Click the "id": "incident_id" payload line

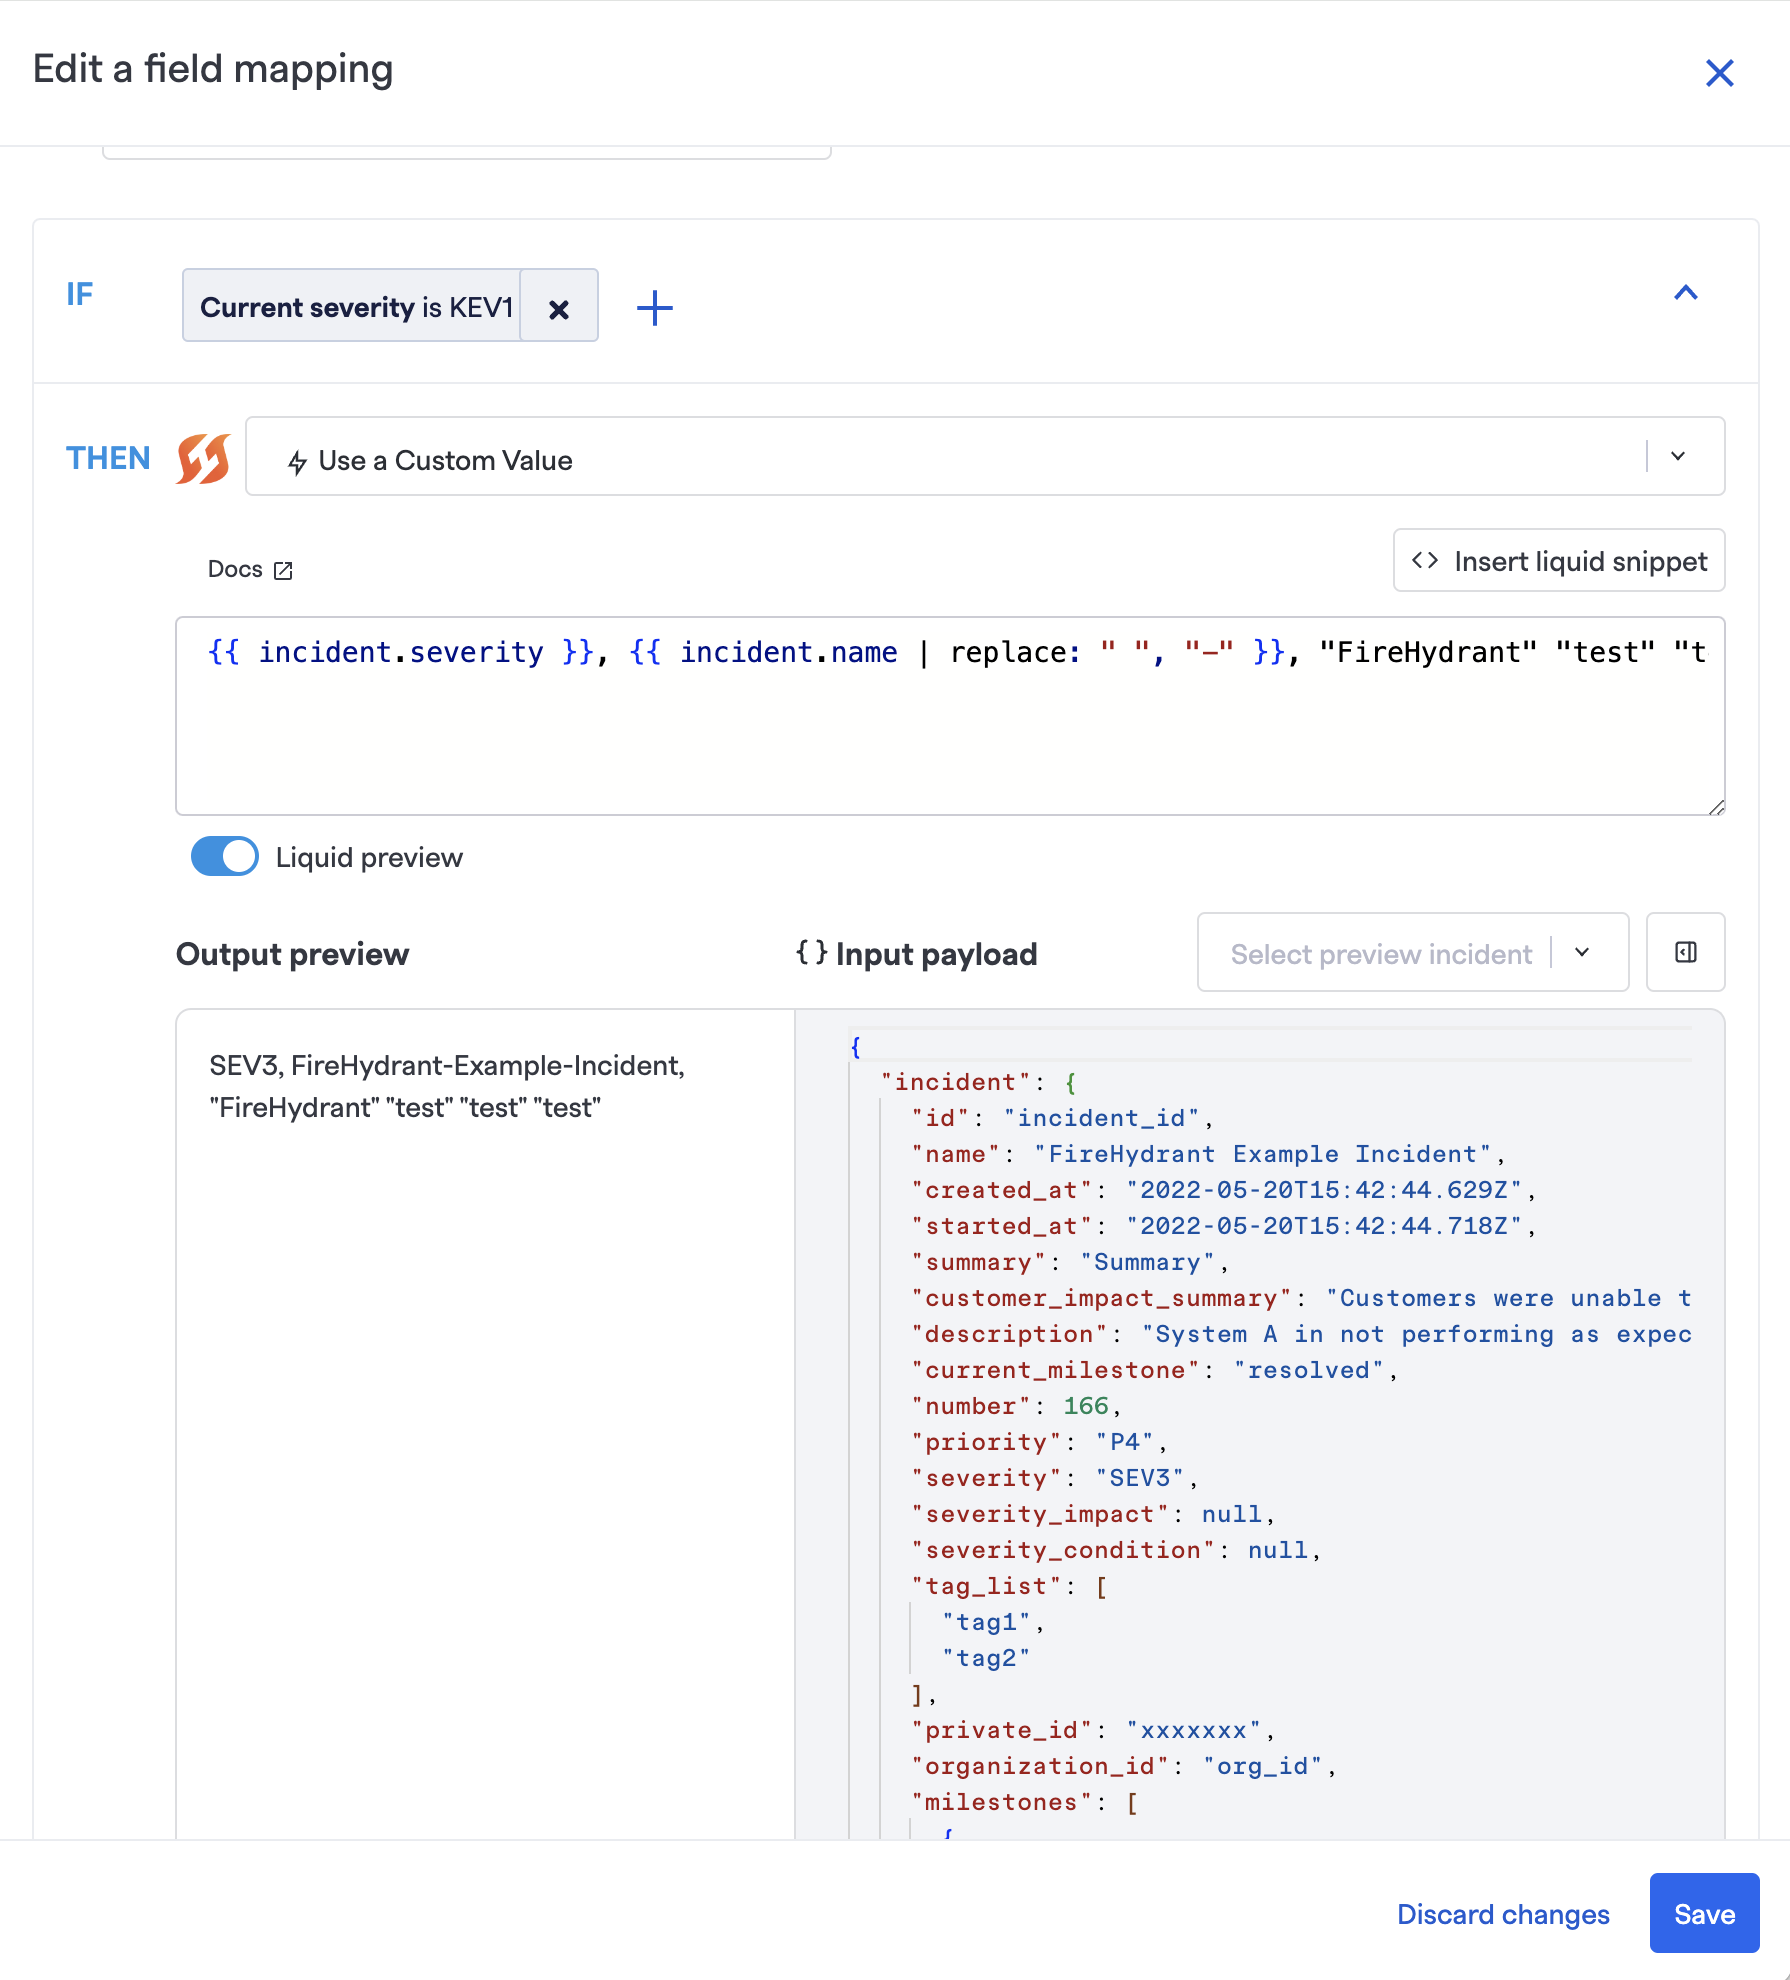coord(1062,1118)
